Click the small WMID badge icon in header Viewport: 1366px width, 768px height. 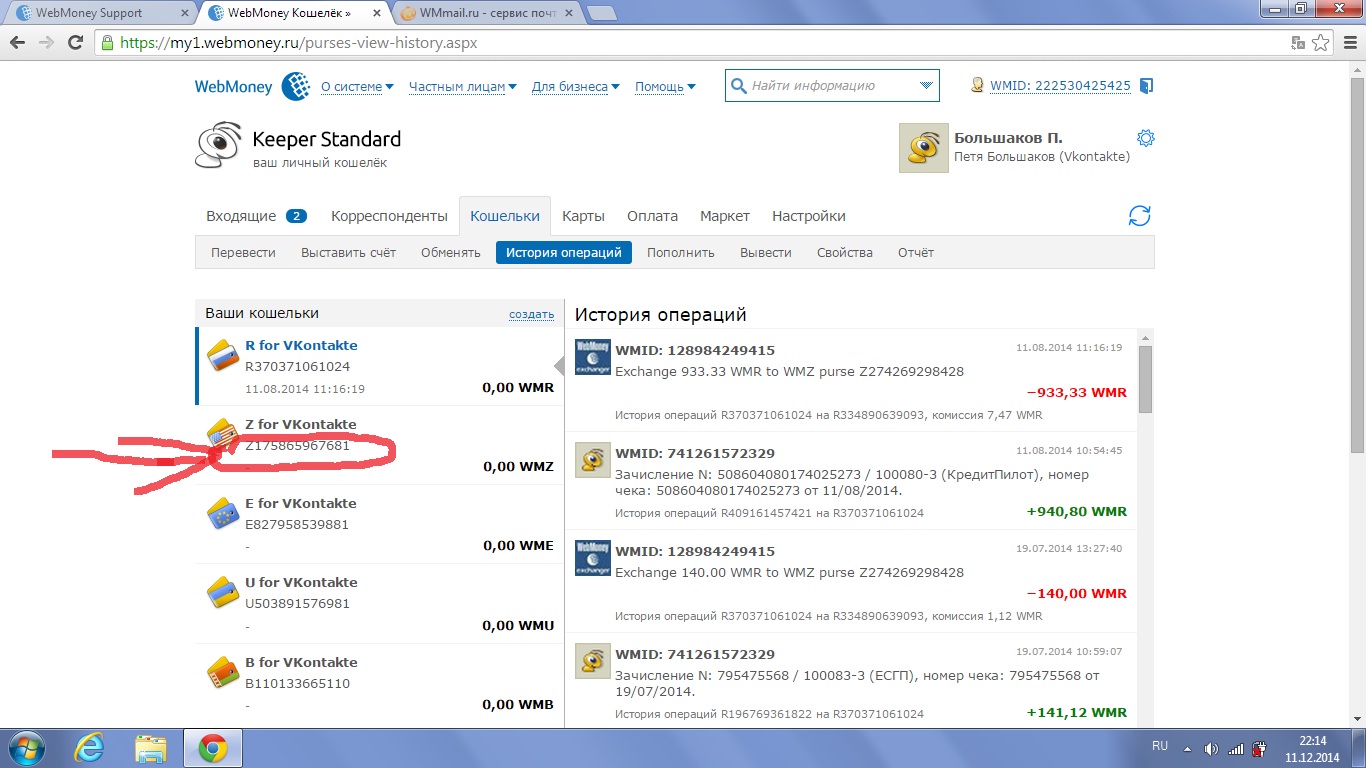click(x=978, y=86)
